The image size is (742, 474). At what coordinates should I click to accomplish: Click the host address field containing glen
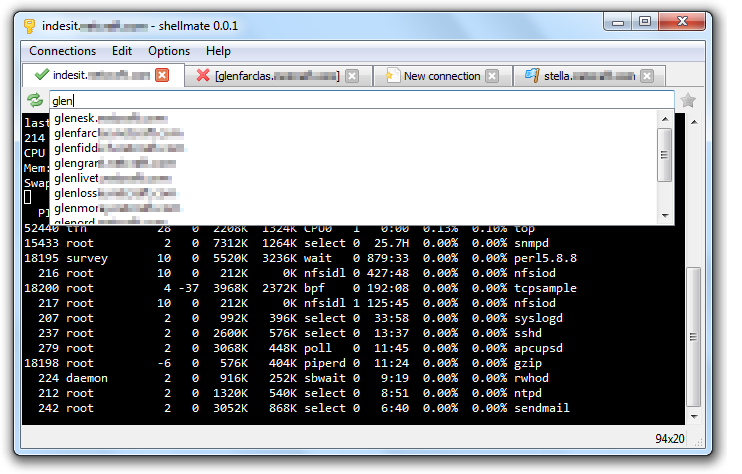(x=362, y=100)
